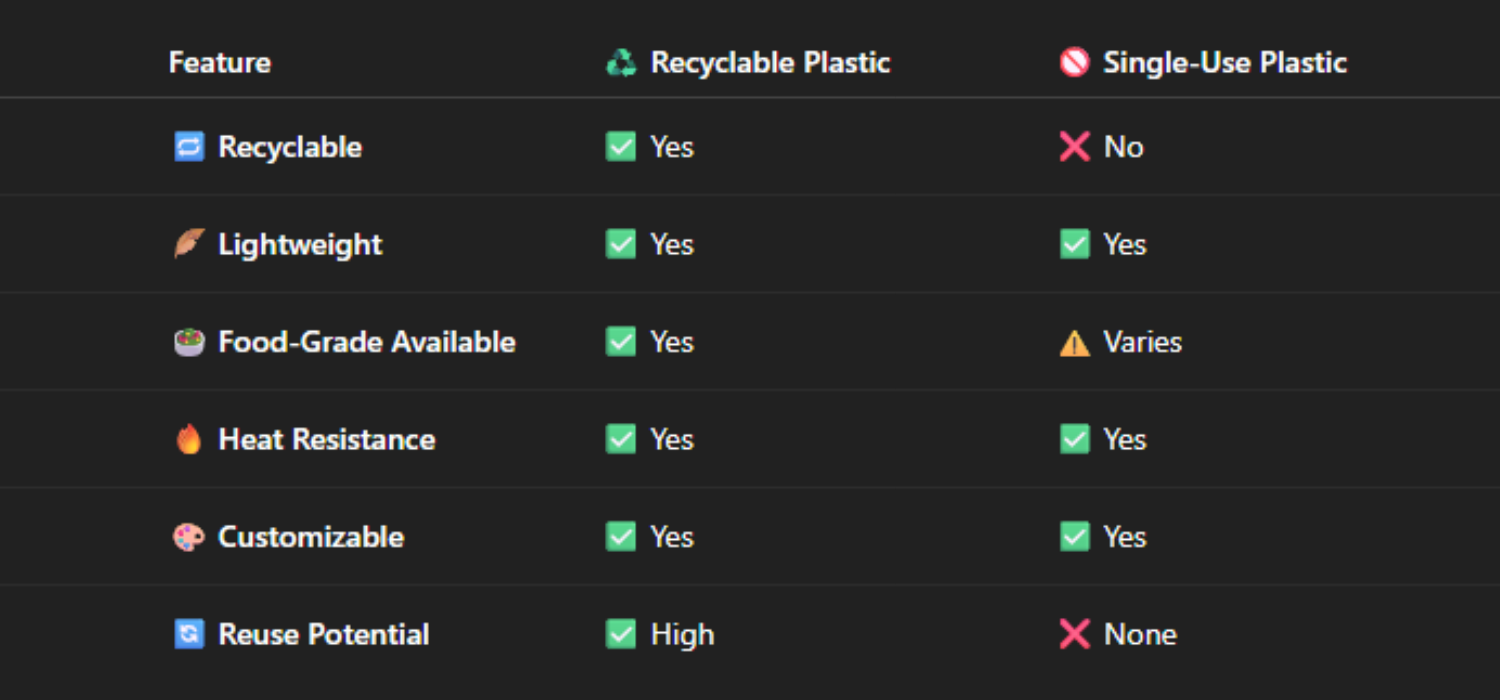The image size is (1500, 700).
Task: Click Single-Use green check in Lightweight row
Action: pyautogui.click(x=1074, y=244)
